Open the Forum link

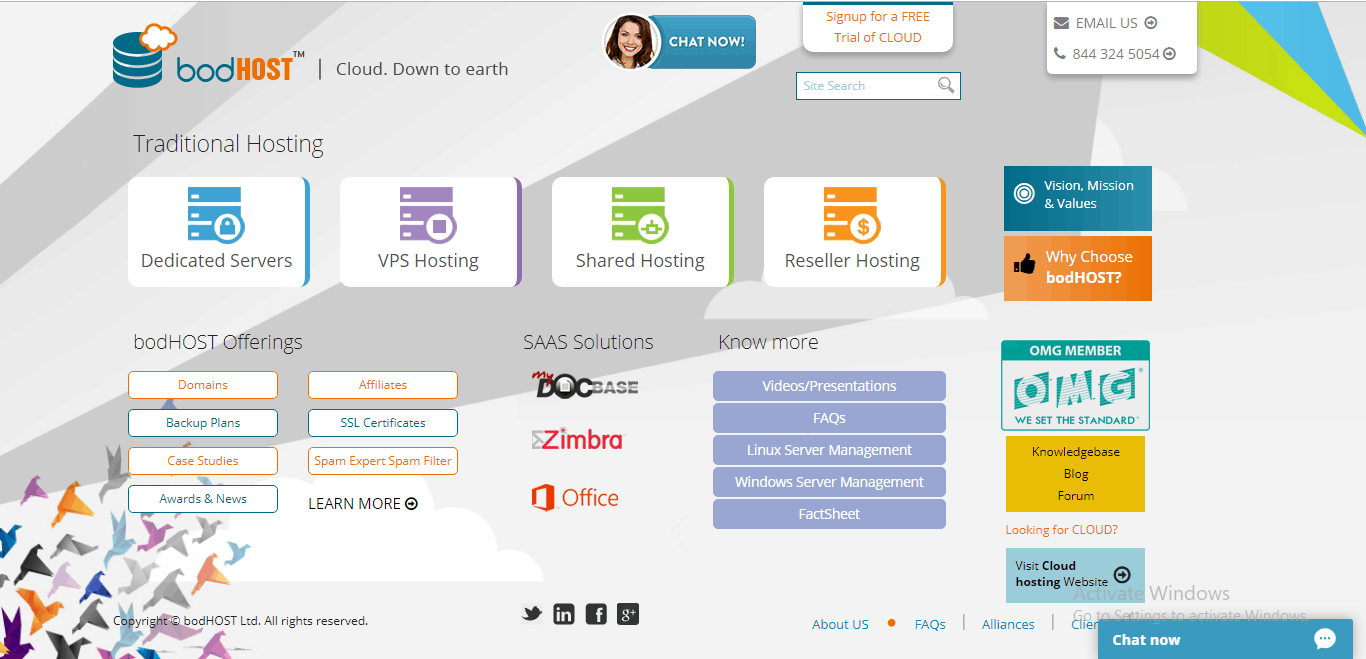[x=1076, y=496]
